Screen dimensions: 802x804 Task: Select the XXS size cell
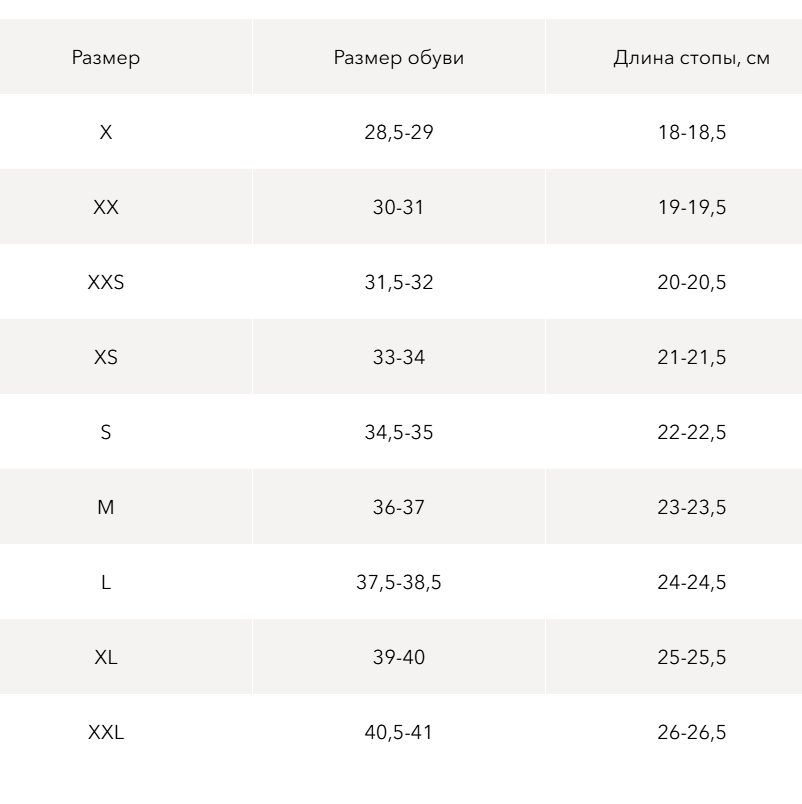106,283
